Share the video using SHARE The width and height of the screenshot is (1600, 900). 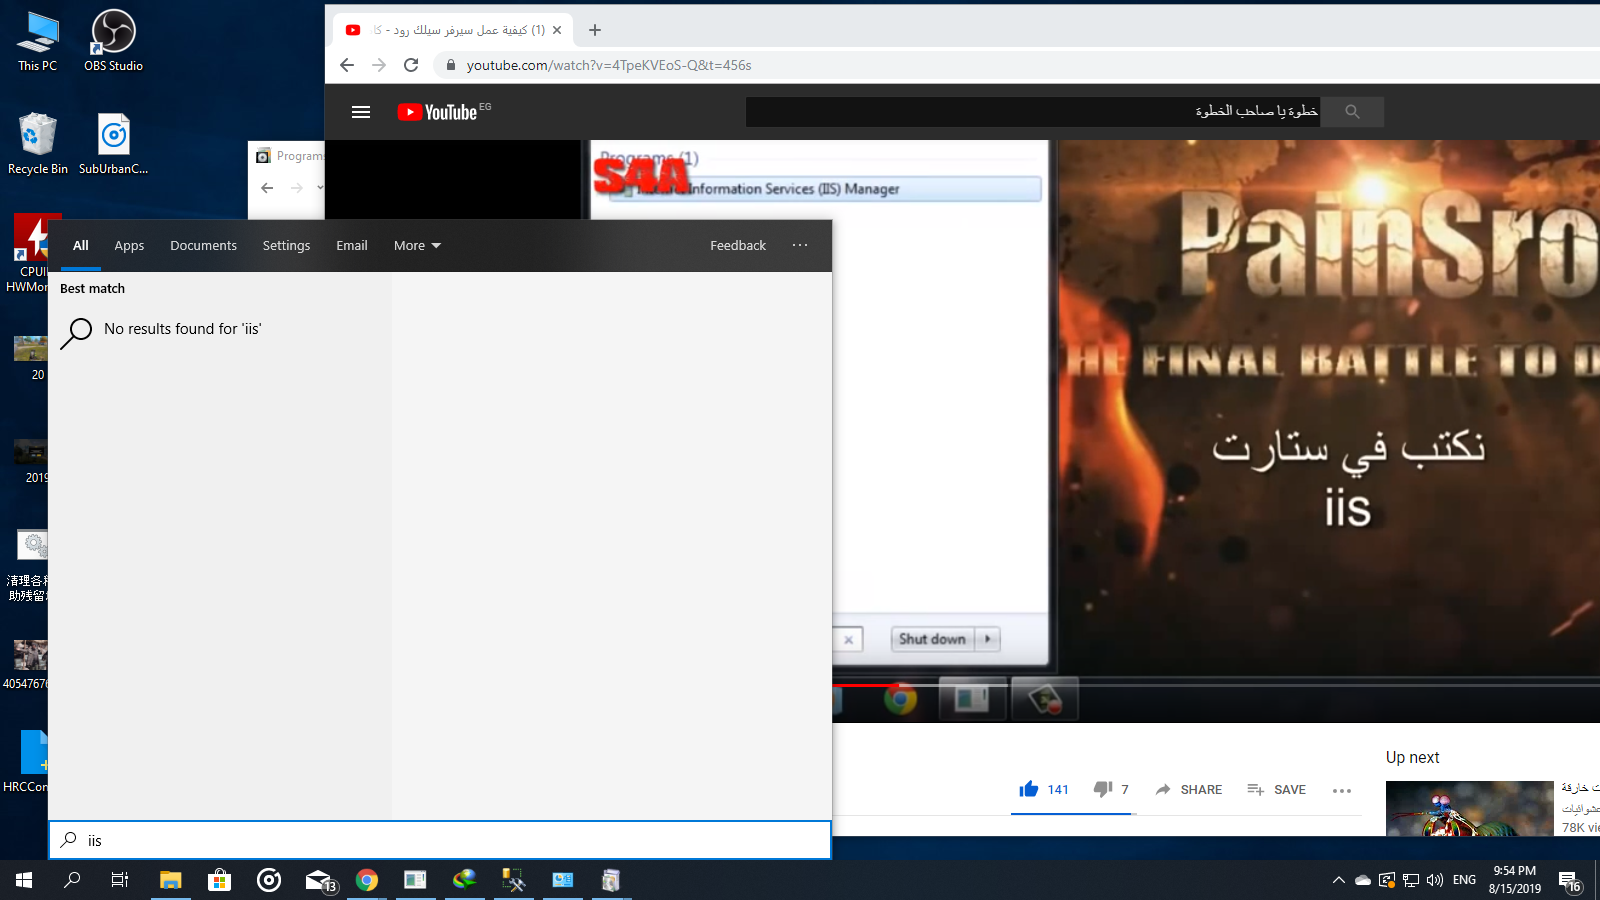tap(1188, 789)
